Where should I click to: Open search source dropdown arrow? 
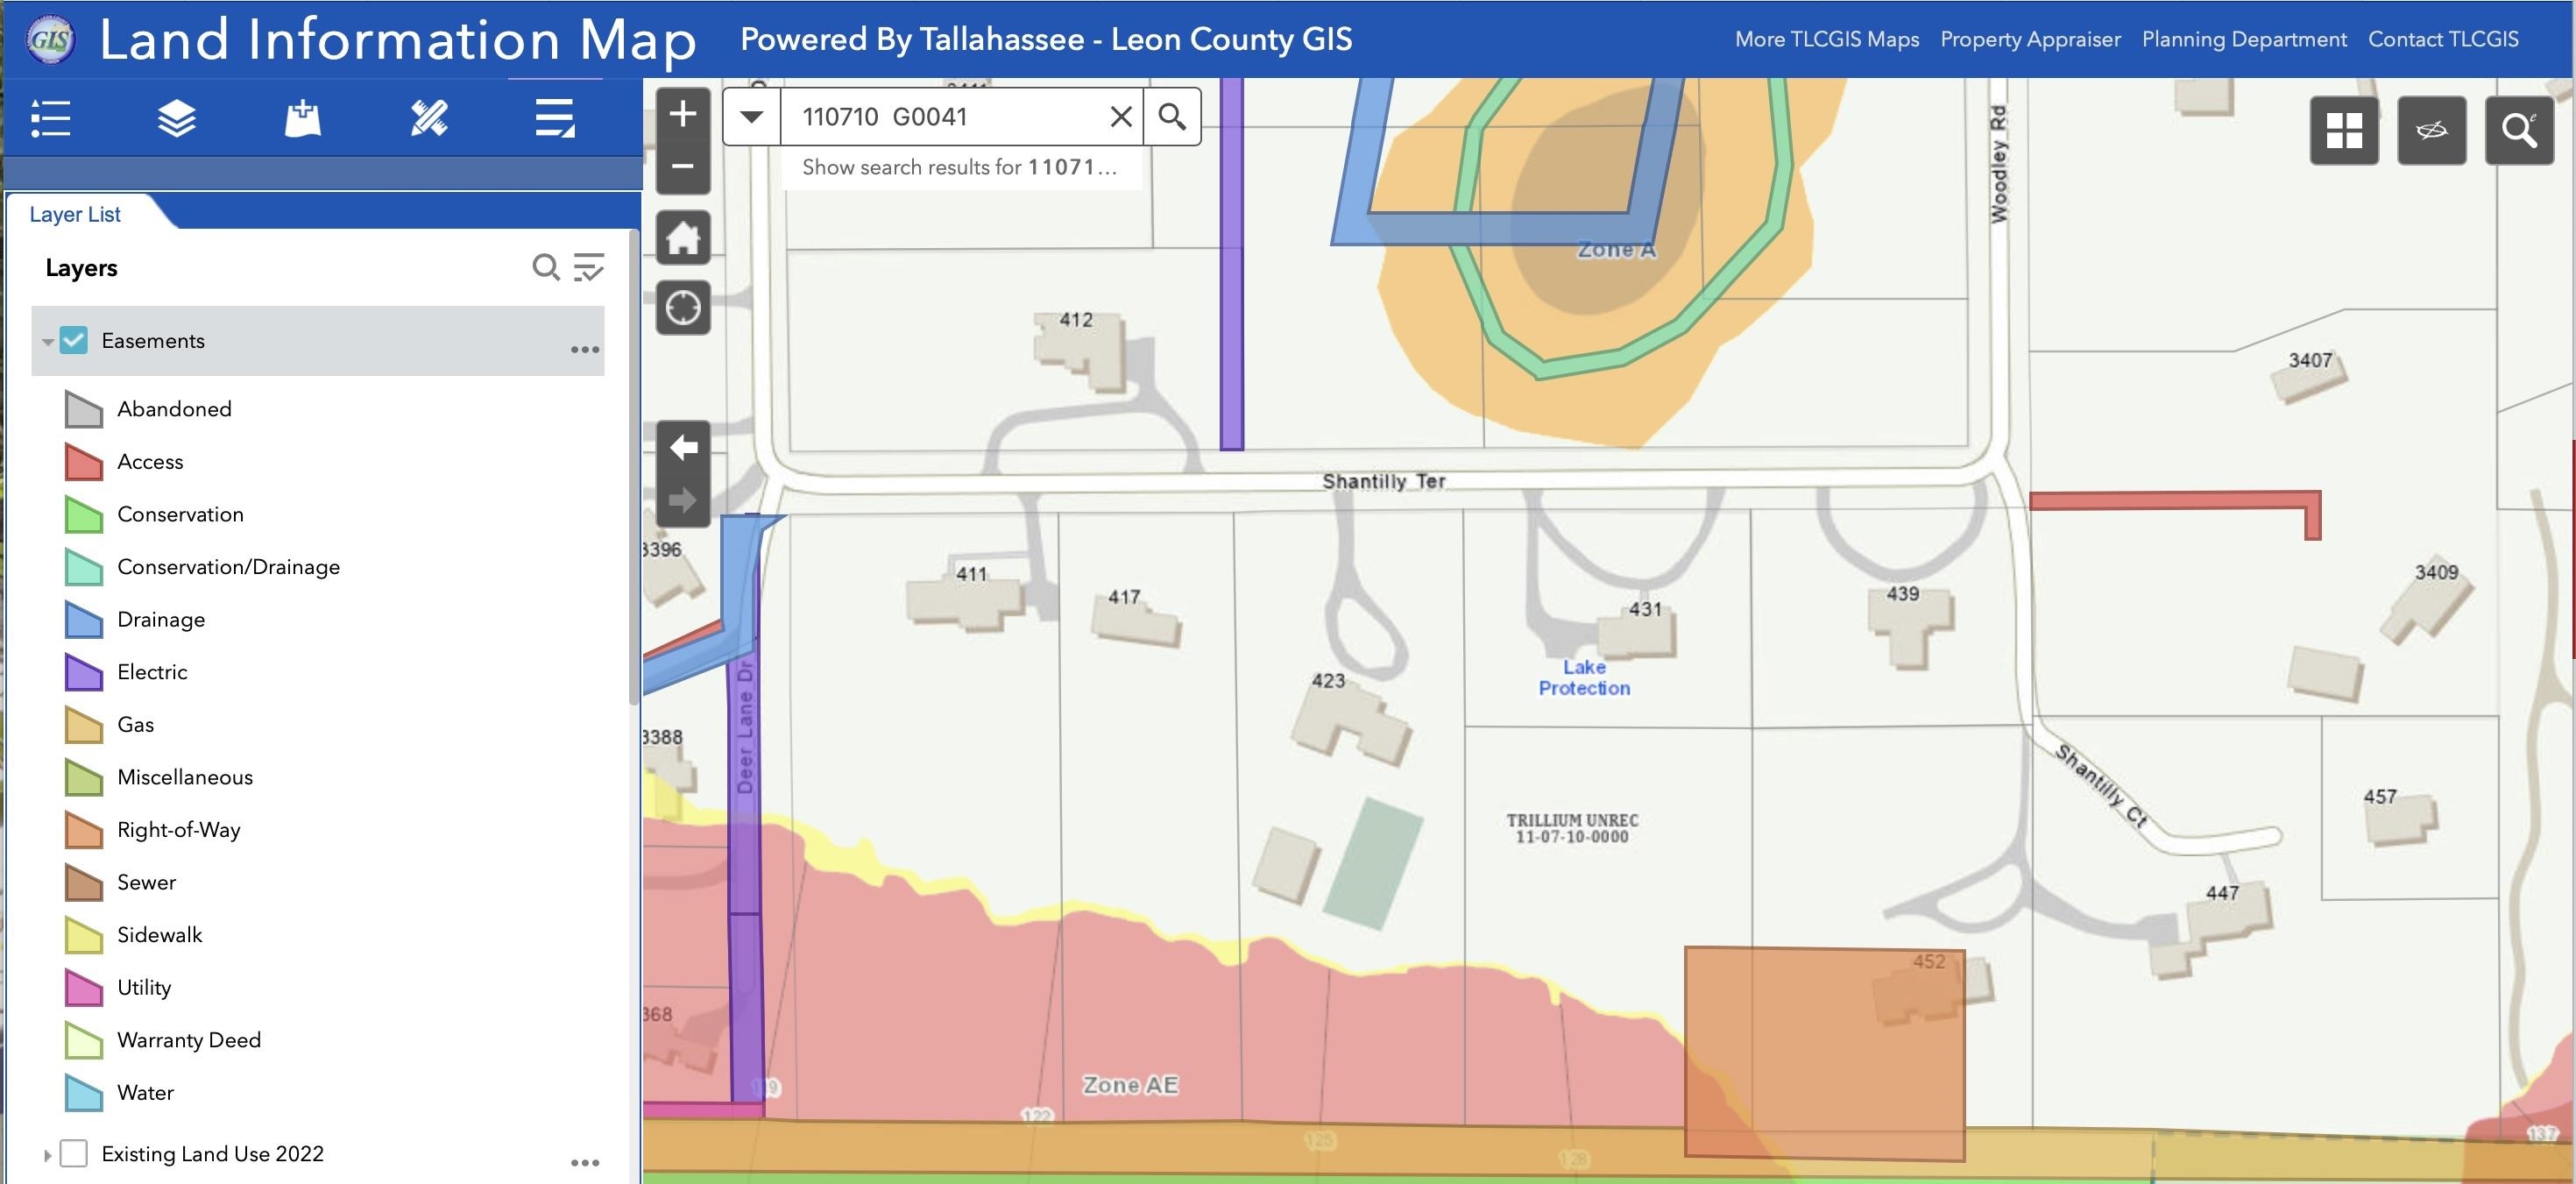coord(752,117)
